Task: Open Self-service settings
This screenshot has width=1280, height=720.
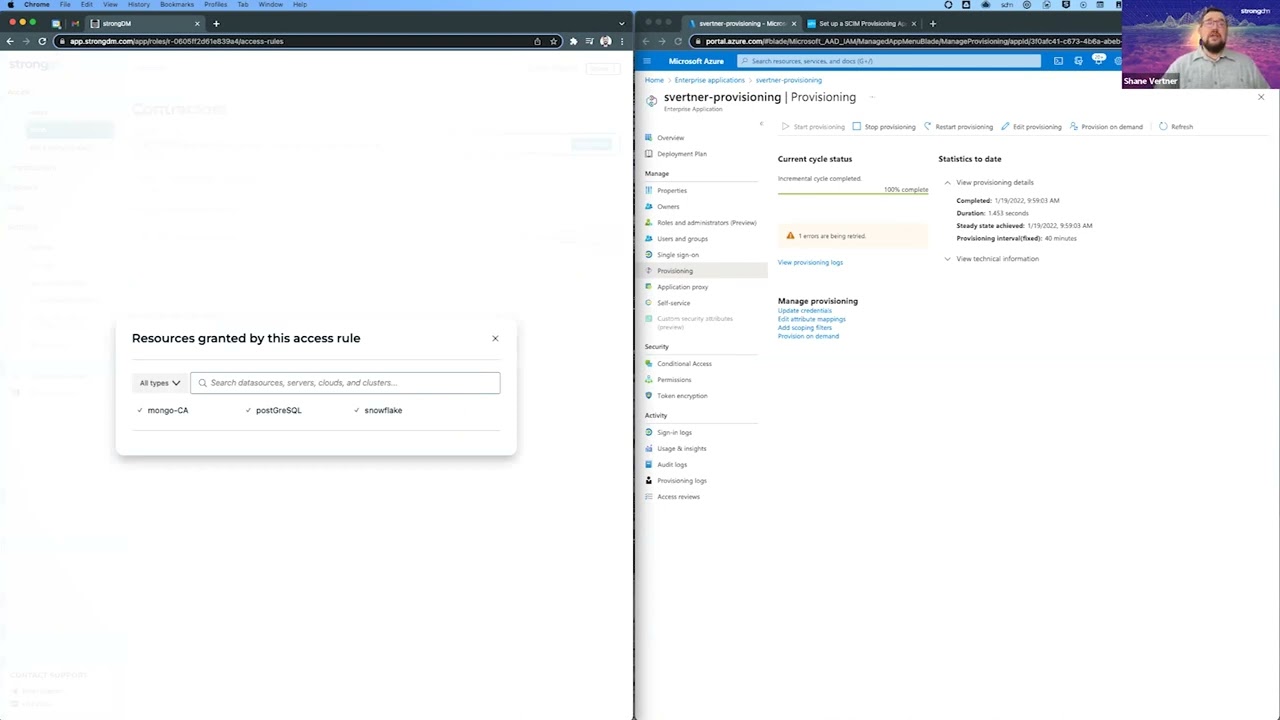Action: coord(673,303)
